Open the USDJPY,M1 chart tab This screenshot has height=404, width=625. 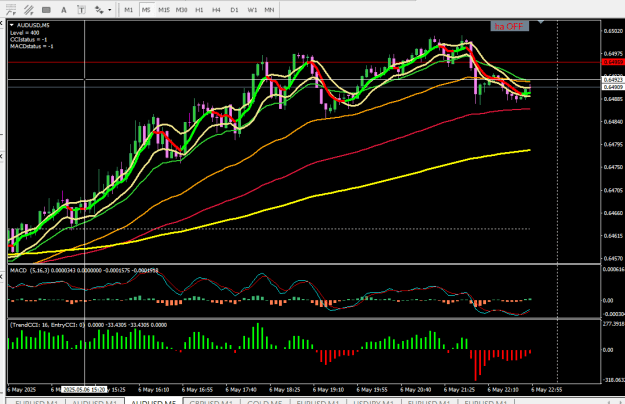tap(373, 402)
